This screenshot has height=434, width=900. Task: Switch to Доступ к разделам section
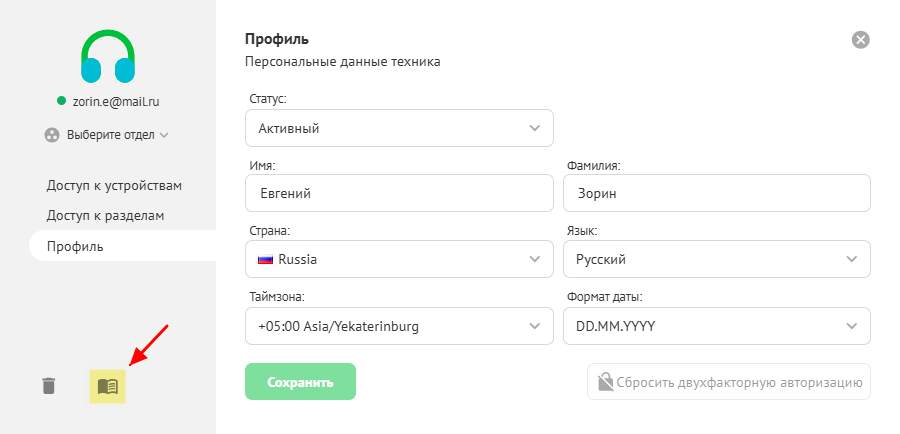coord(105,215)
